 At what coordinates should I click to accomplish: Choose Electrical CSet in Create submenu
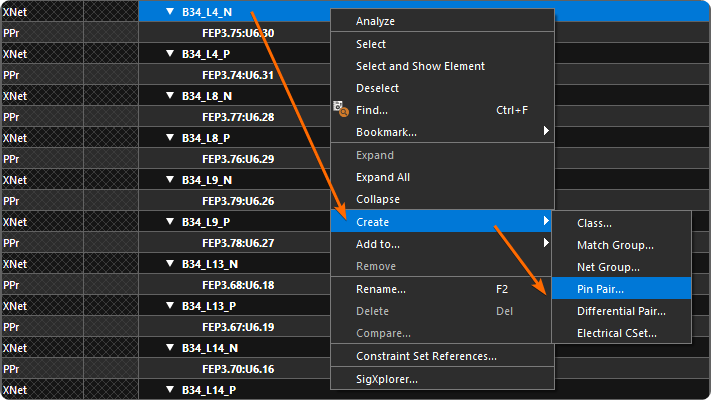[617, 333]
